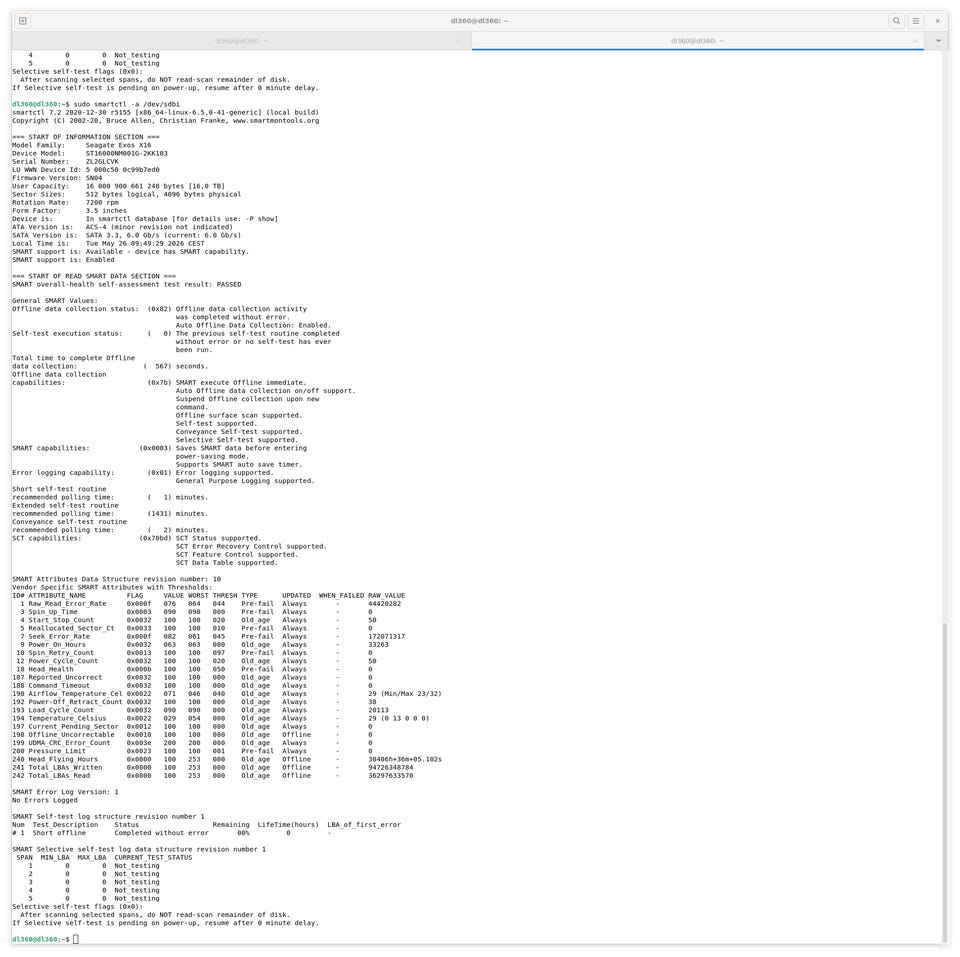Viewport: 960px width, 957px height.
Task: Select the active second dl360@dl360 tab
Action: point(697,41)
